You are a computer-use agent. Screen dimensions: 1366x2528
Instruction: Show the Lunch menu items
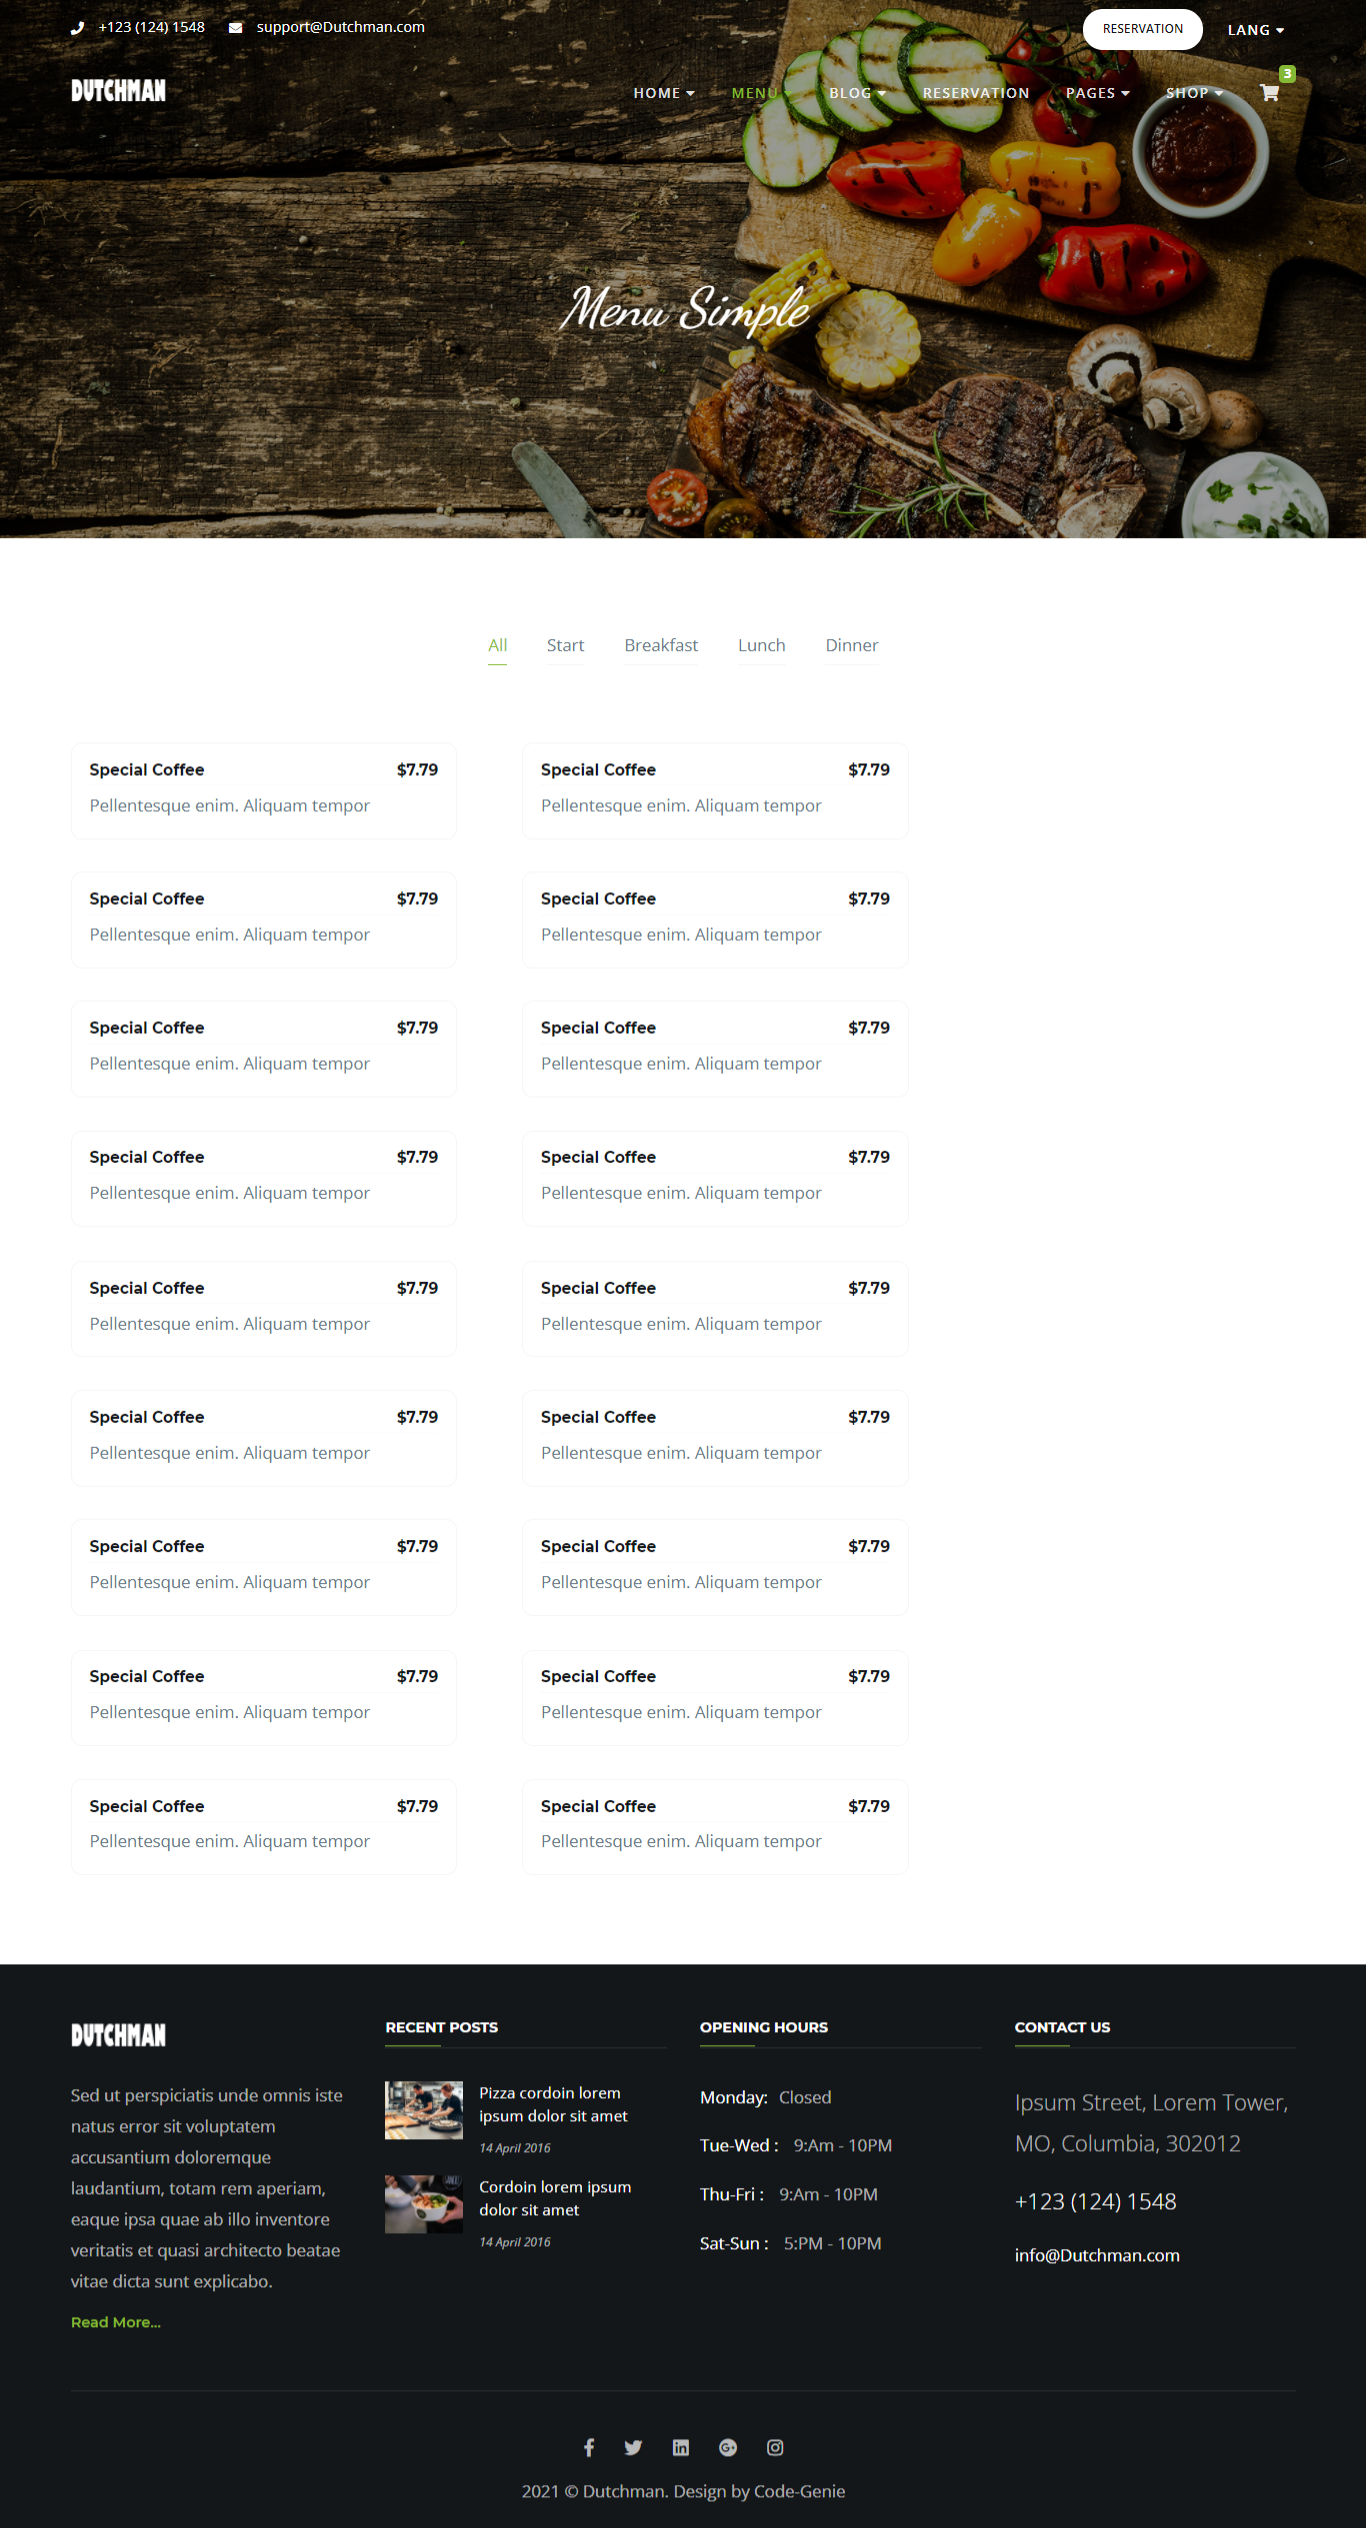[x=761, y=645]
